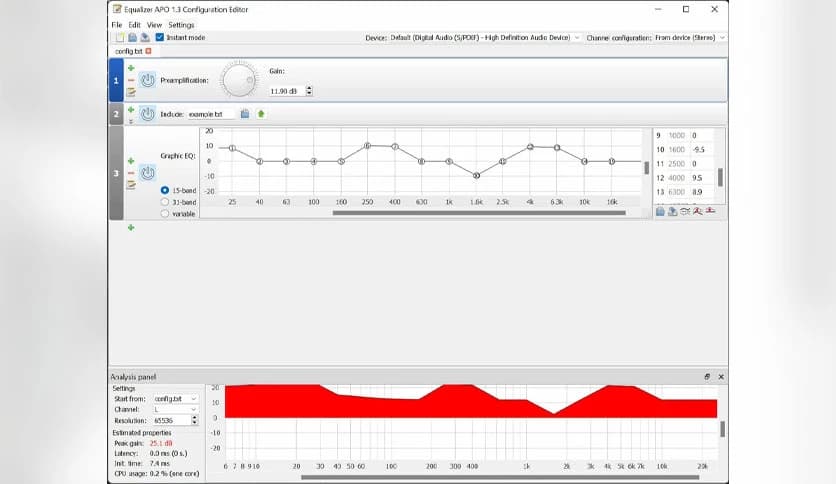Open the File menu
This screenshot has height=484, width=836.
point(117,25)
